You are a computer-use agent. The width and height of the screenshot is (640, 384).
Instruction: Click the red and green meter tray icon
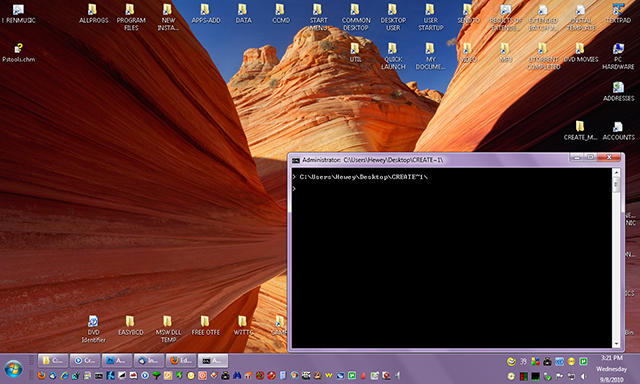point(524,377)
